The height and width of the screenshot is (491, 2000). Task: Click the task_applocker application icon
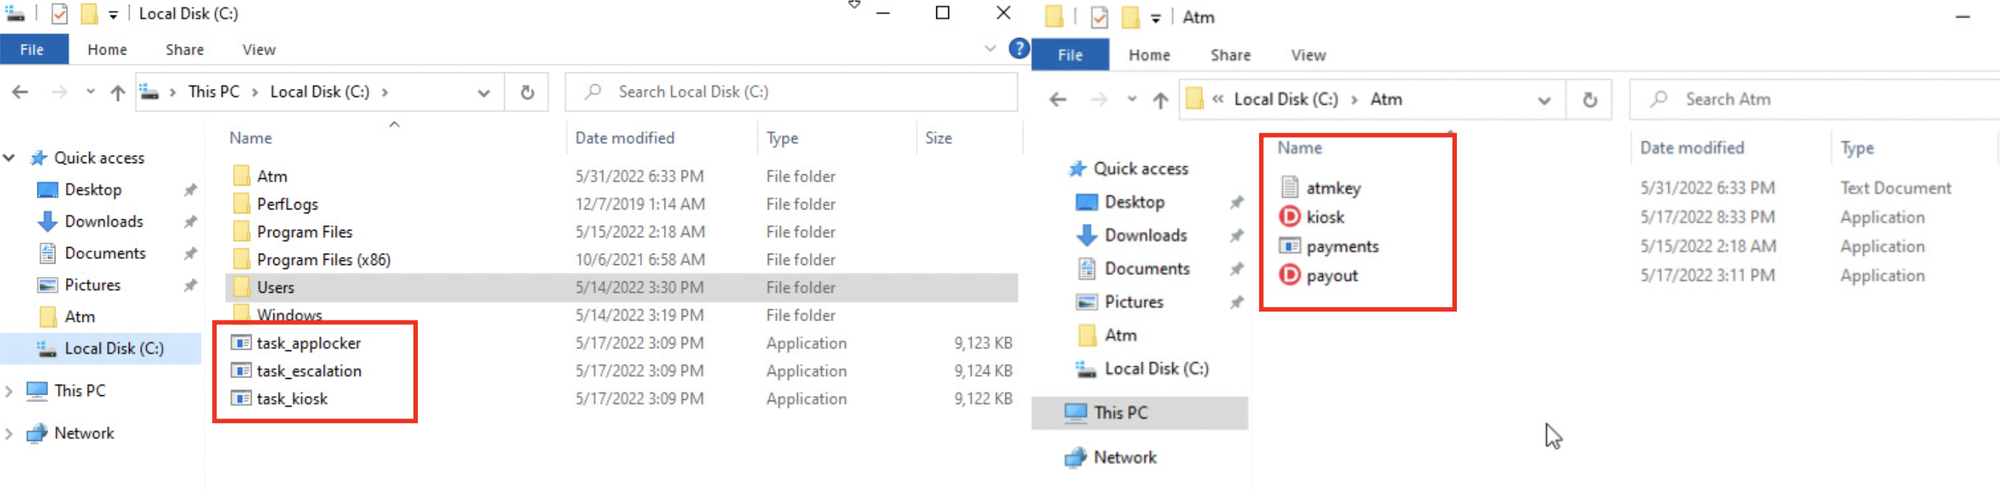click(241, 343)
